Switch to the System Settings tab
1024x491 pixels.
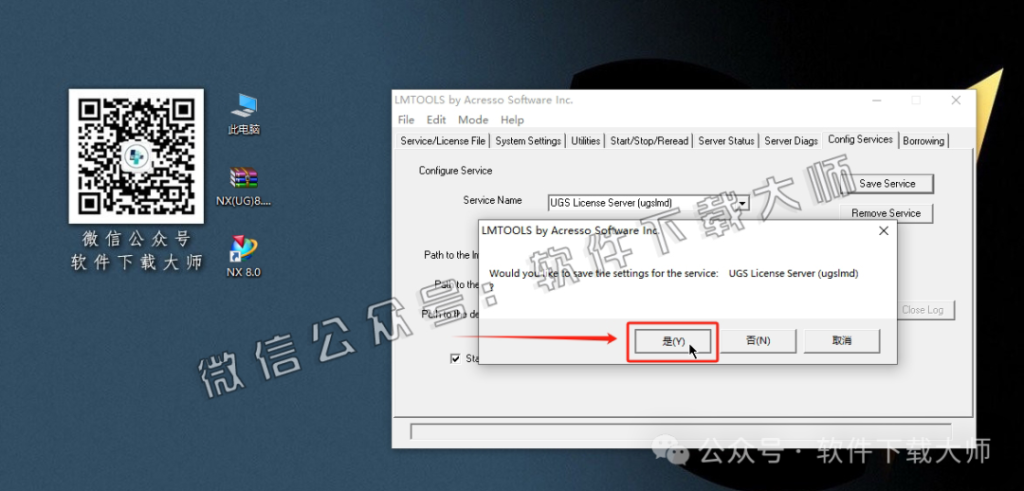click(528, 141)
